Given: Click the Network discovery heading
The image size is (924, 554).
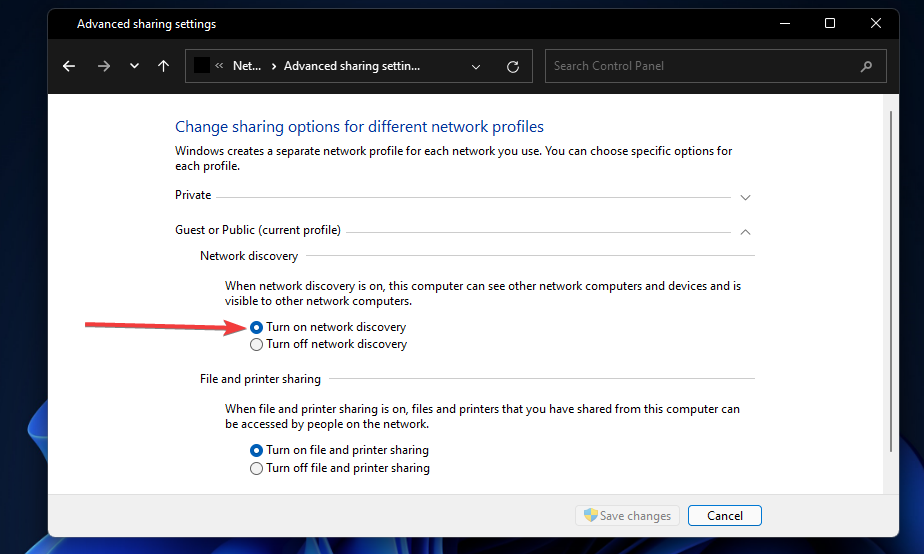Looking at the screenshot, I should tap(249, 256).
